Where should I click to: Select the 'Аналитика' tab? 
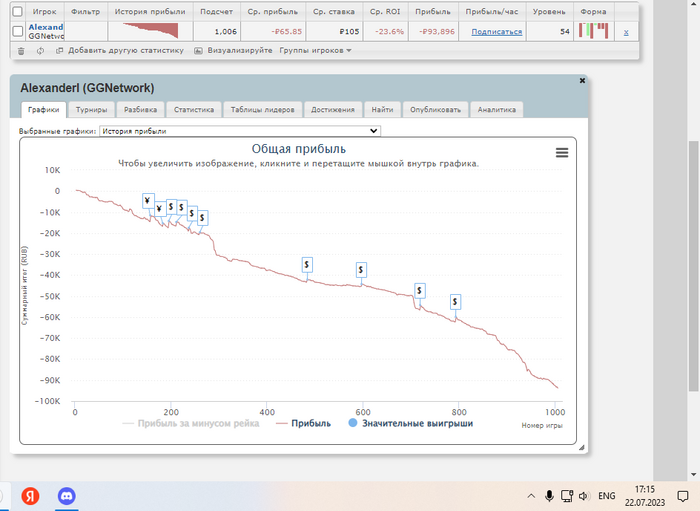click(496, 110)
